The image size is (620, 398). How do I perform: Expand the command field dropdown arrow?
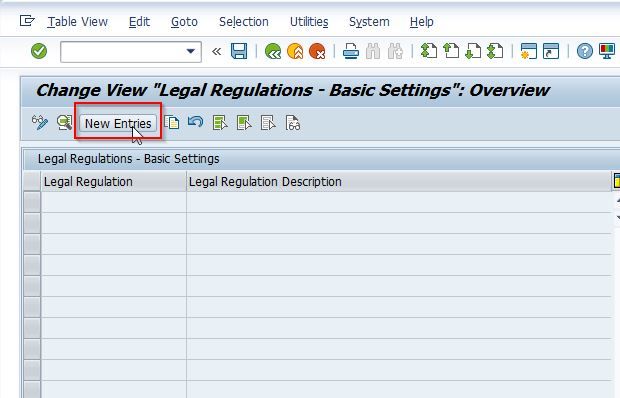pos(191,51)
